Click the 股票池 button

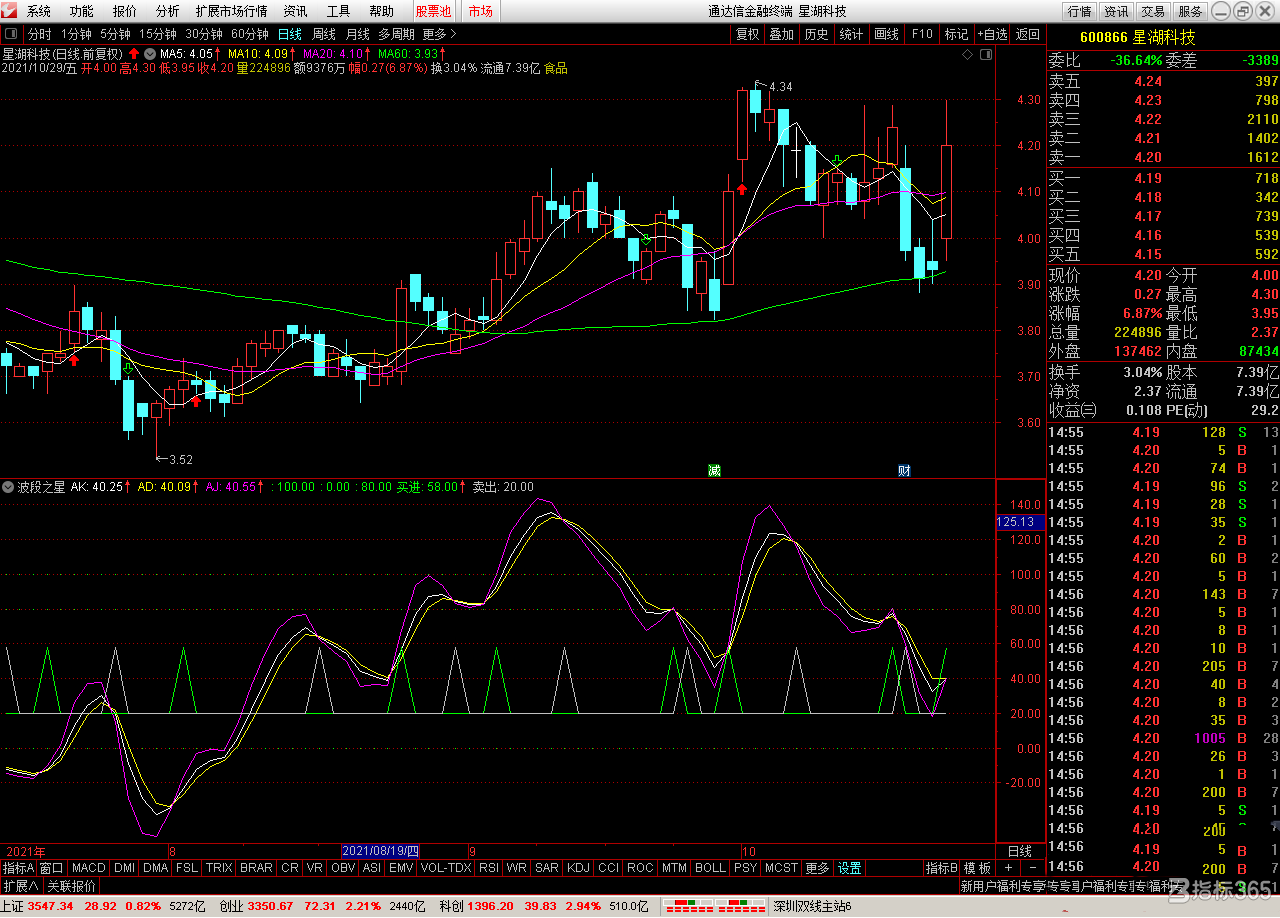(x=433, y=11)
